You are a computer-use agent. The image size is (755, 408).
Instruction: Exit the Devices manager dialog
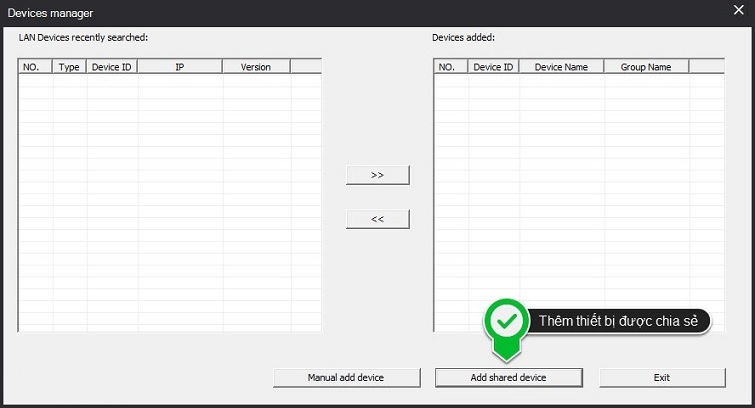click(x=661, y=377)
